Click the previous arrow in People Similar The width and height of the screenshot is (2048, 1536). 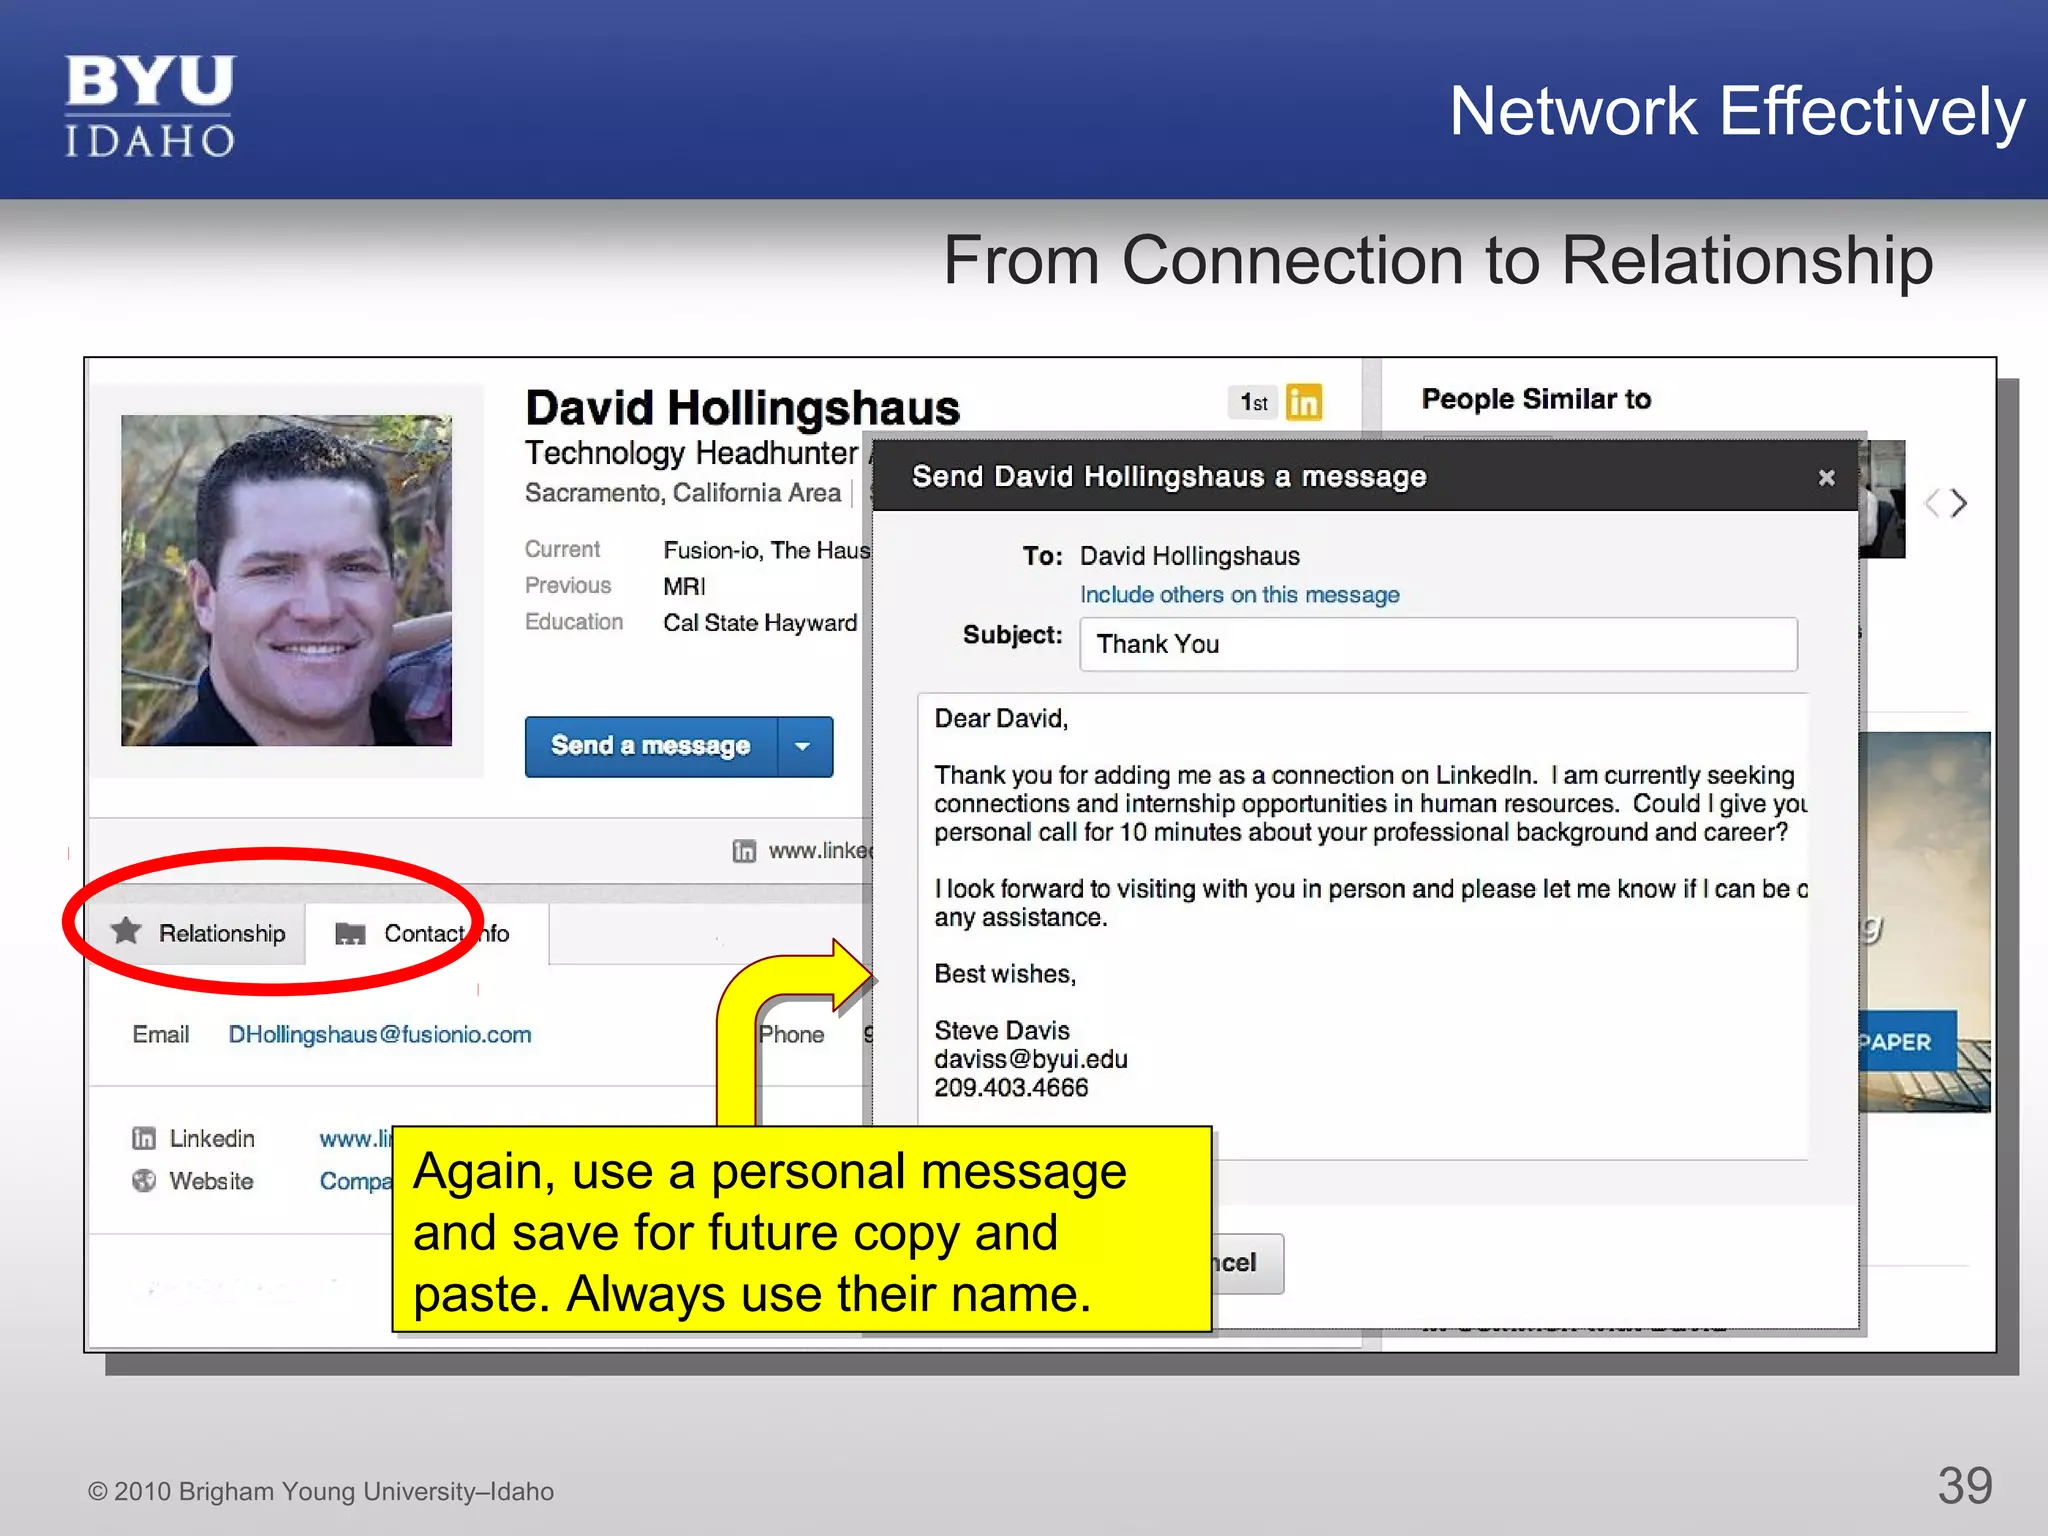pyautogui.click(x=1932, y=503)
